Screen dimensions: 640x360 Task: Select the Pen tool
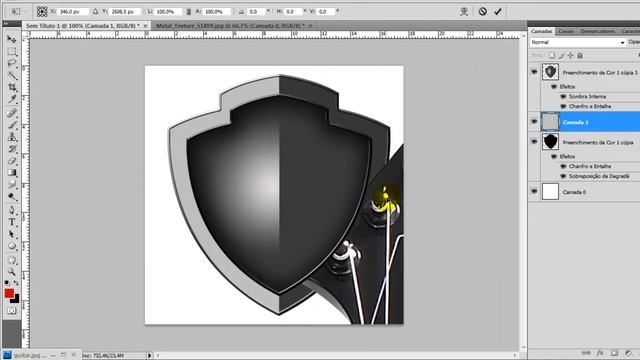click(x=12, y=210)
